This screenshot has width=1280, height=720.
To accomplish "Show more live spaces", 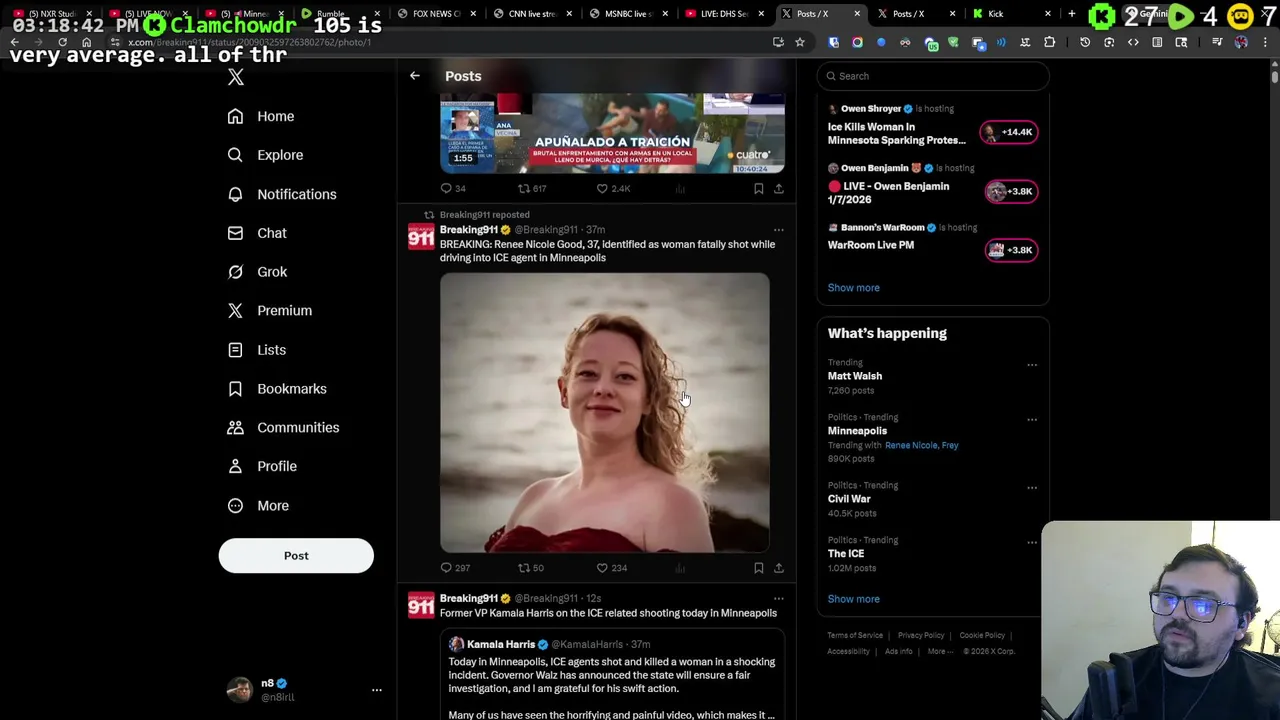I will tap(854, 288).
